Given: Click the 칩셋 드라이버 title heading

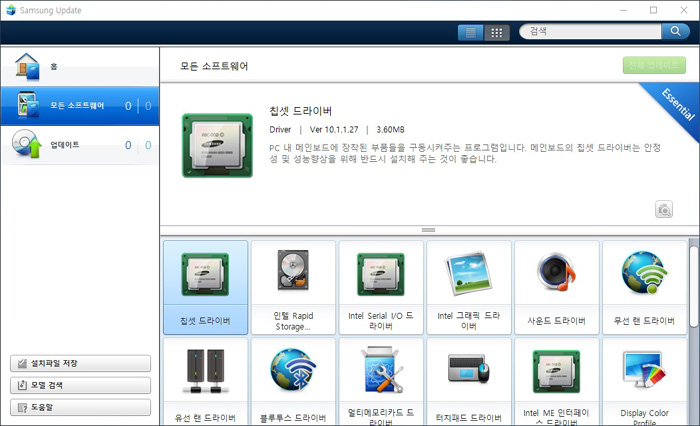Looking at the screenshot, I should point(300,111).
